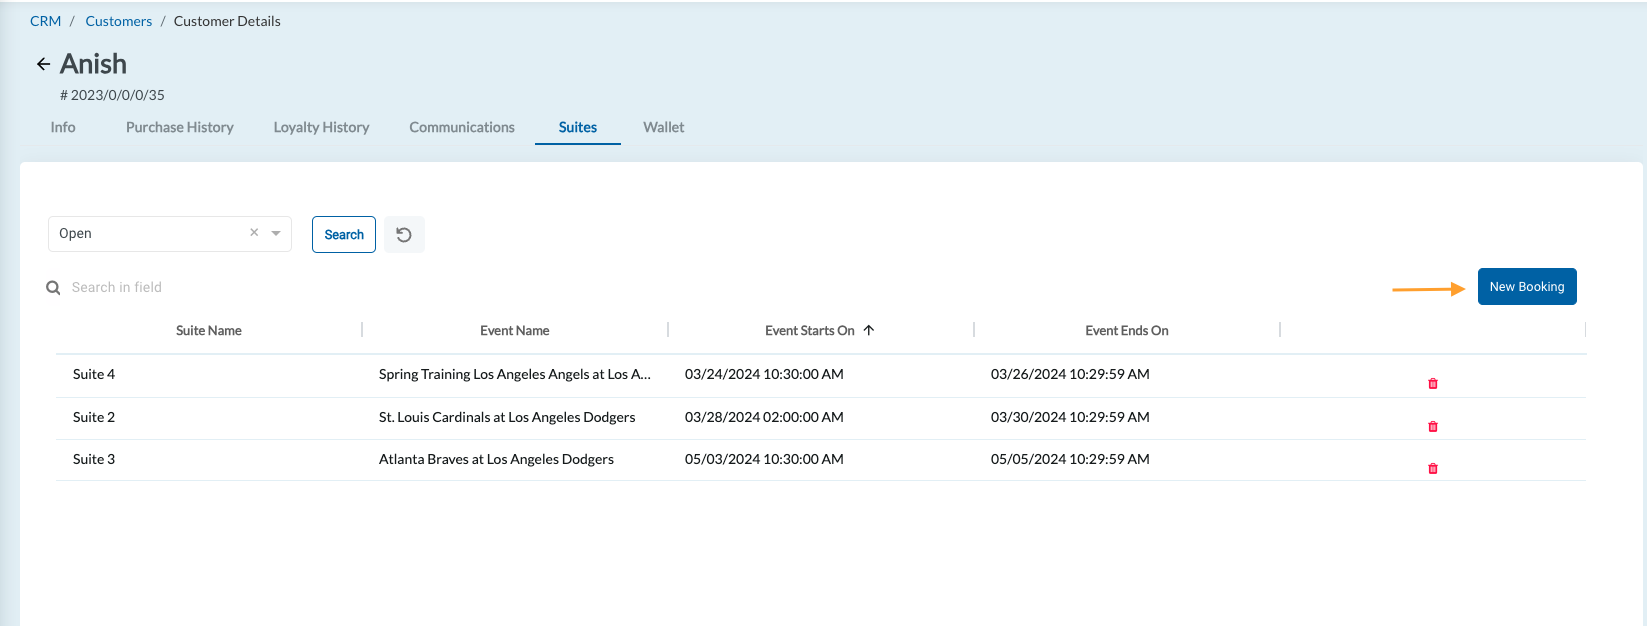This screenshot has height=626, width=1647.
Task: Reset filters with the refresh icon
Action: coord(404,234)
